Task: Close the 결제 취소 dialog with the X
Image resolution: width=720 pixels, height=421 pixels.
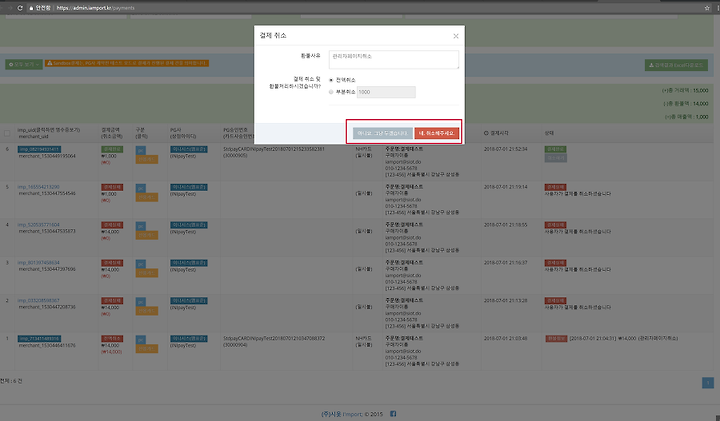Action: coord(456,36)
